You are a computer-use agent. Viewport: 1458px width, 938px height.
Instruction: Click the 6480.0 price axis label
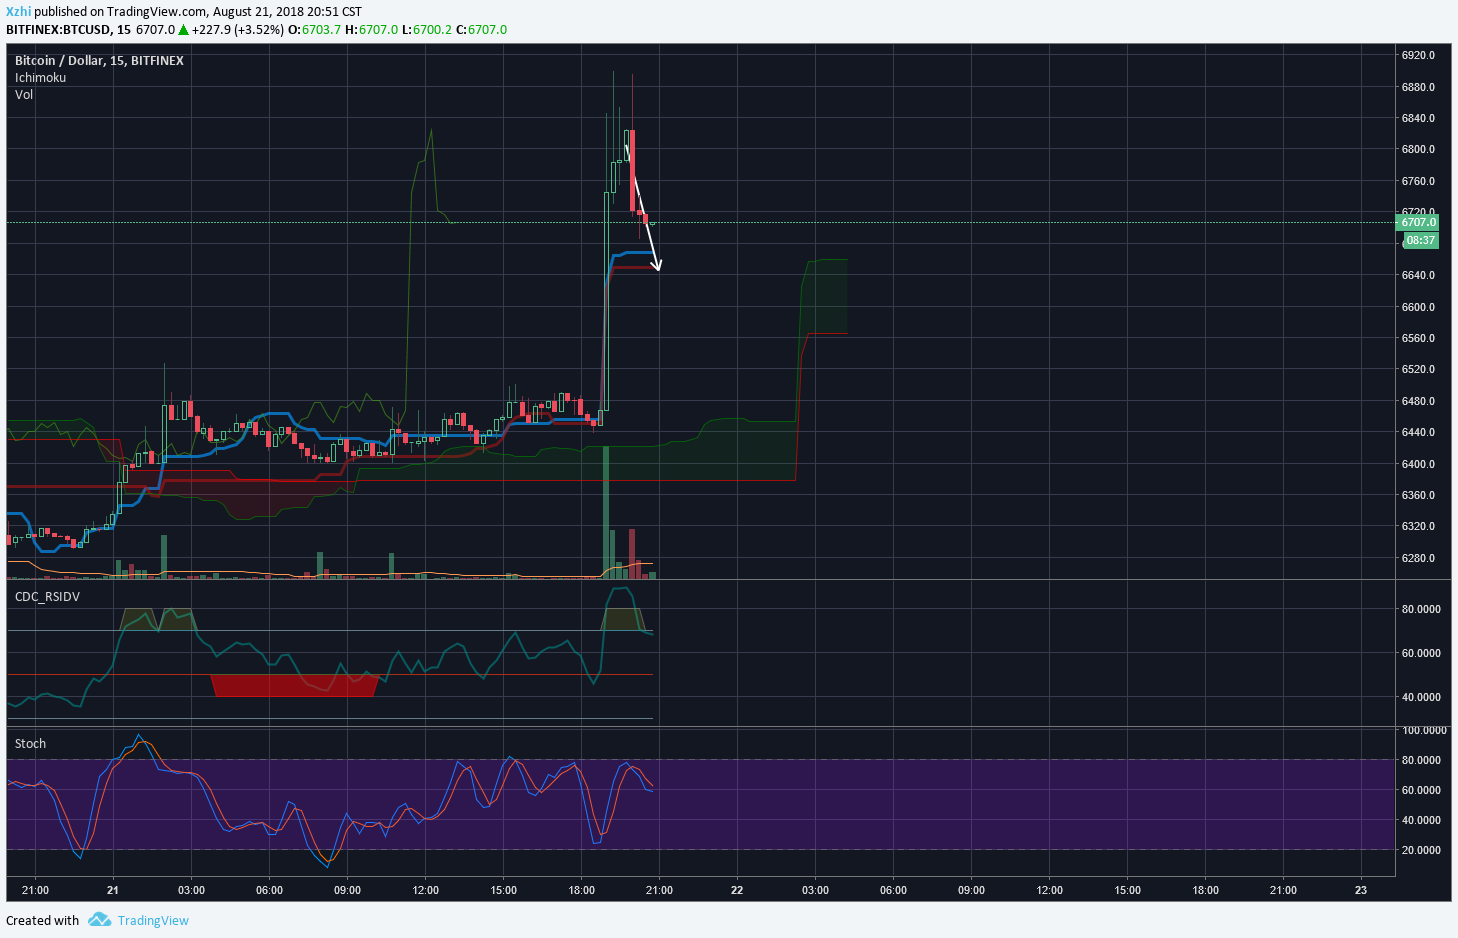(1418, 402)
